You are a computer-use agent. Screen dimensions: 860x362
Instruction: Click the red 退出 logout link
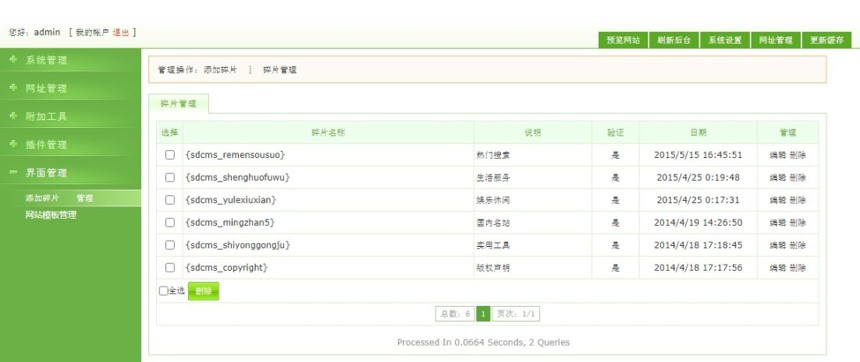coord(121,32)
